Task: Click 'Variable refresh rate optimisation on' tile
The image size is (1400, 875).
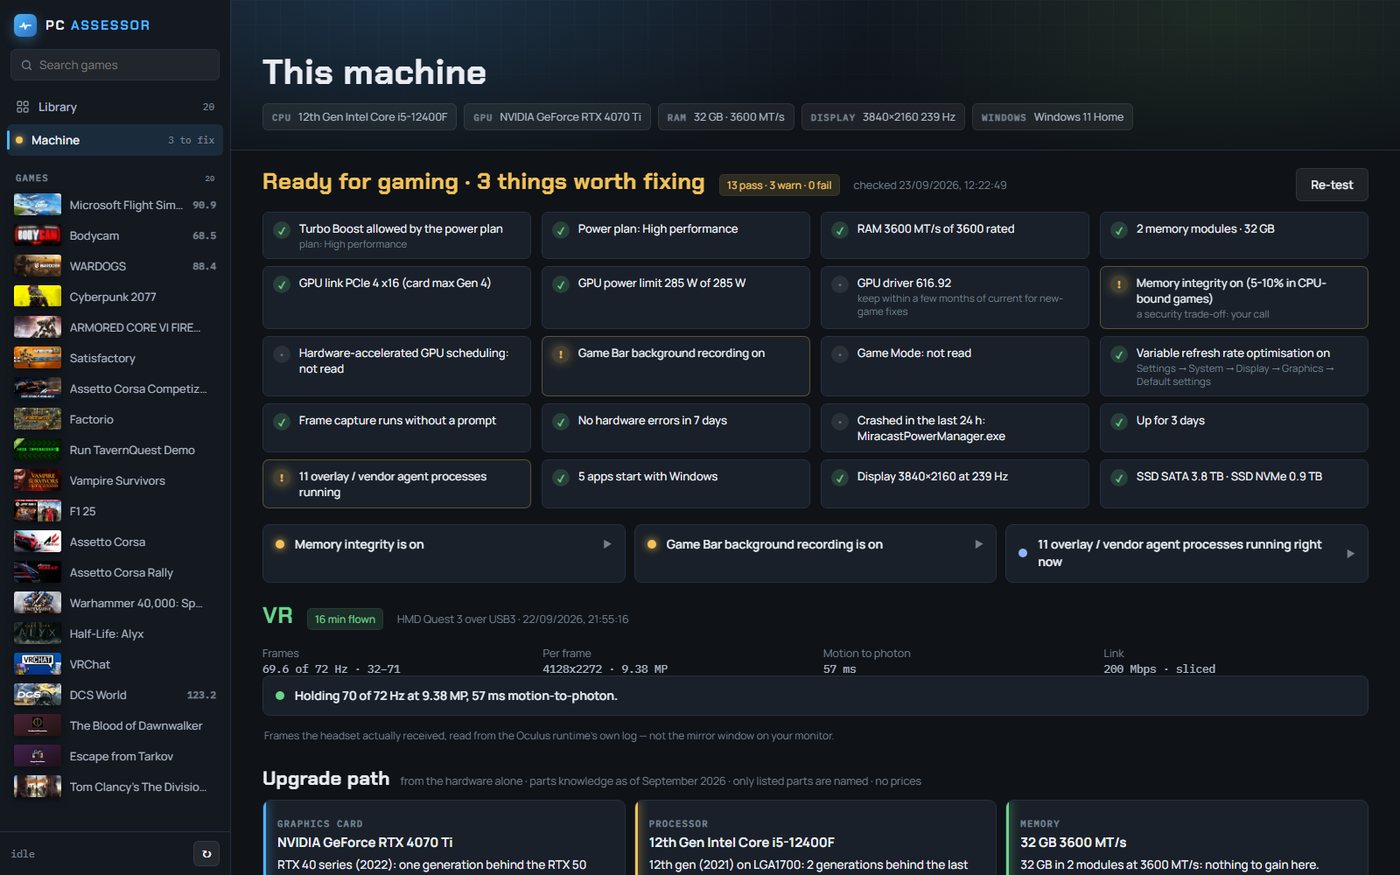Action: (x=1233, y=366)
